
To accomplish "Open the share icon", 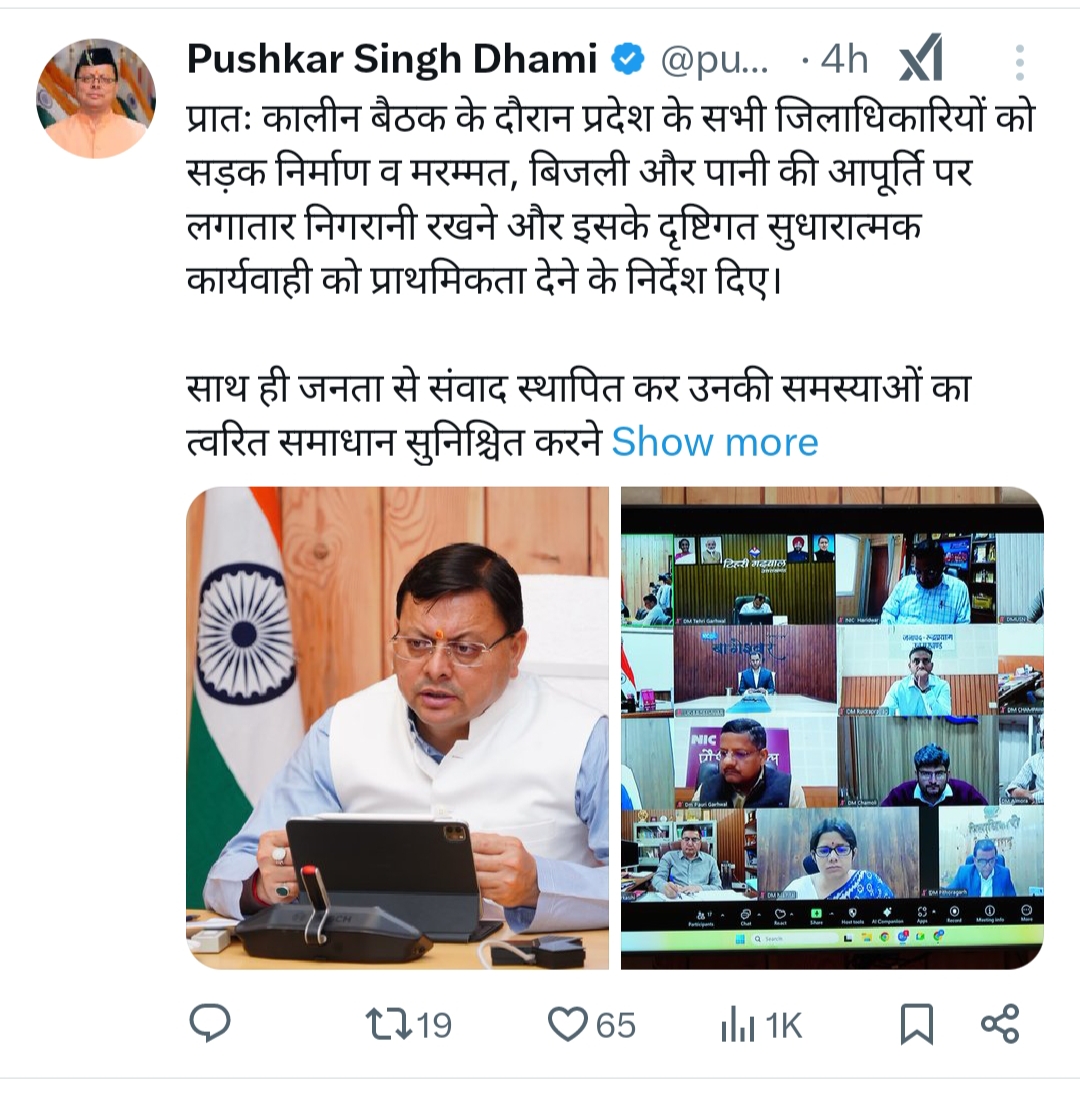I will (x=1000, y=1024).
